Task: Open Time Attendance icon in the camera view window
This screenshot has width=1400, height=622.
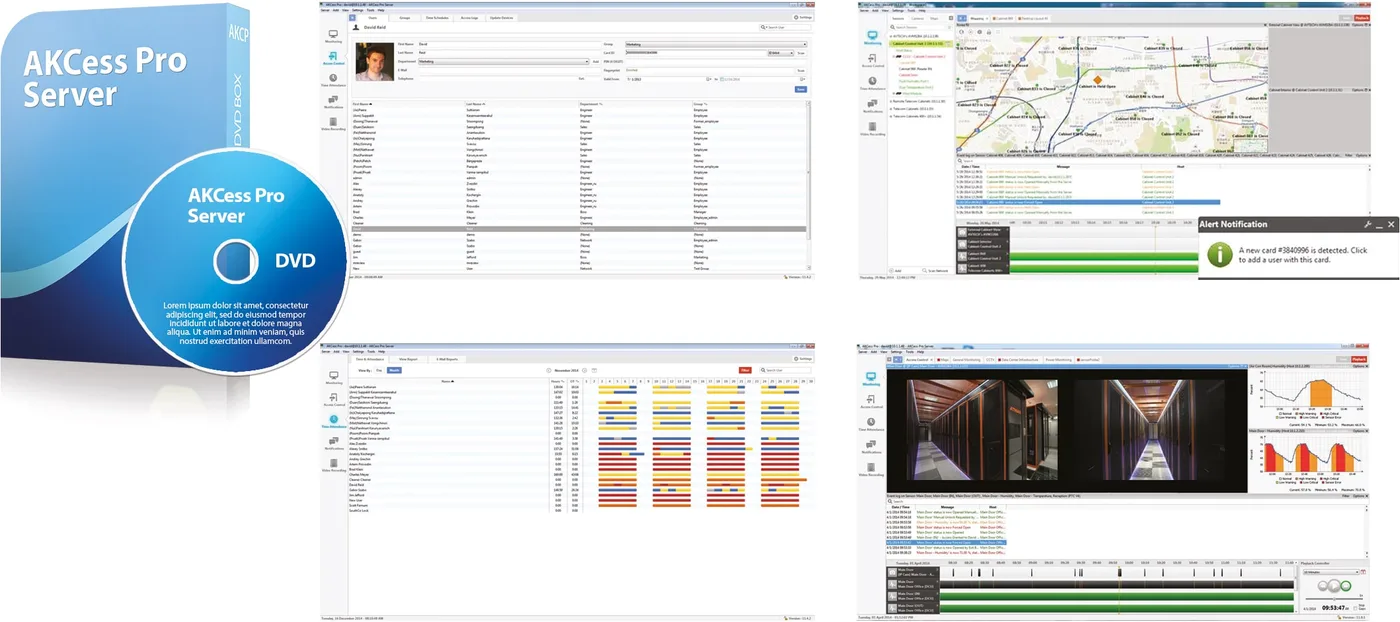Action: (x=871, y=422)
